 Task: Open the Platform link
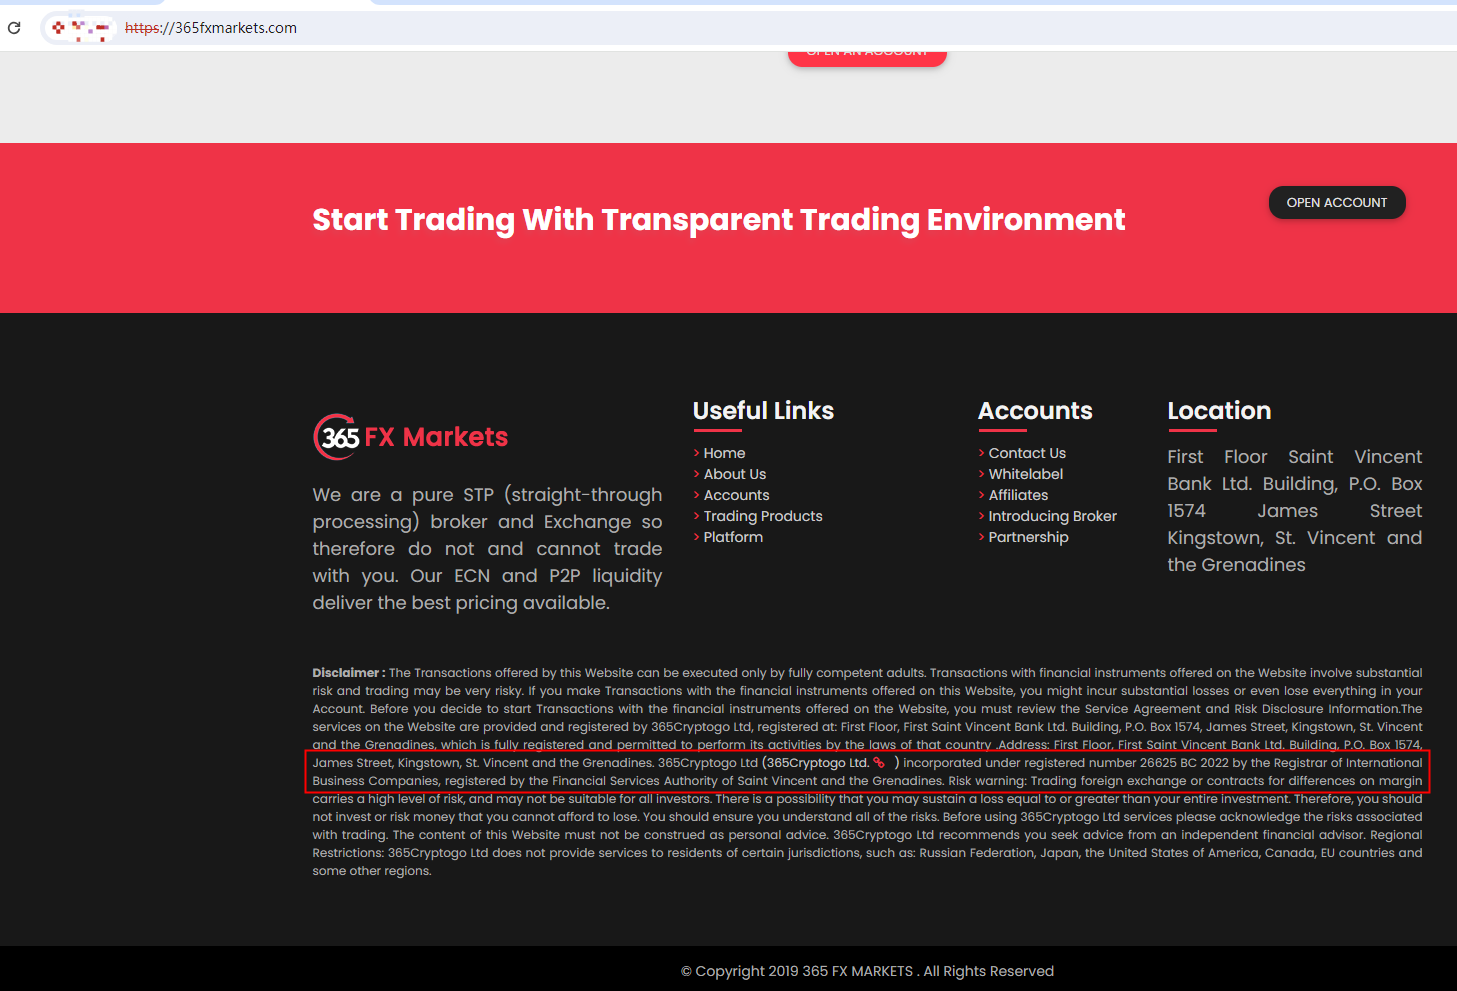tap(733, 537)
